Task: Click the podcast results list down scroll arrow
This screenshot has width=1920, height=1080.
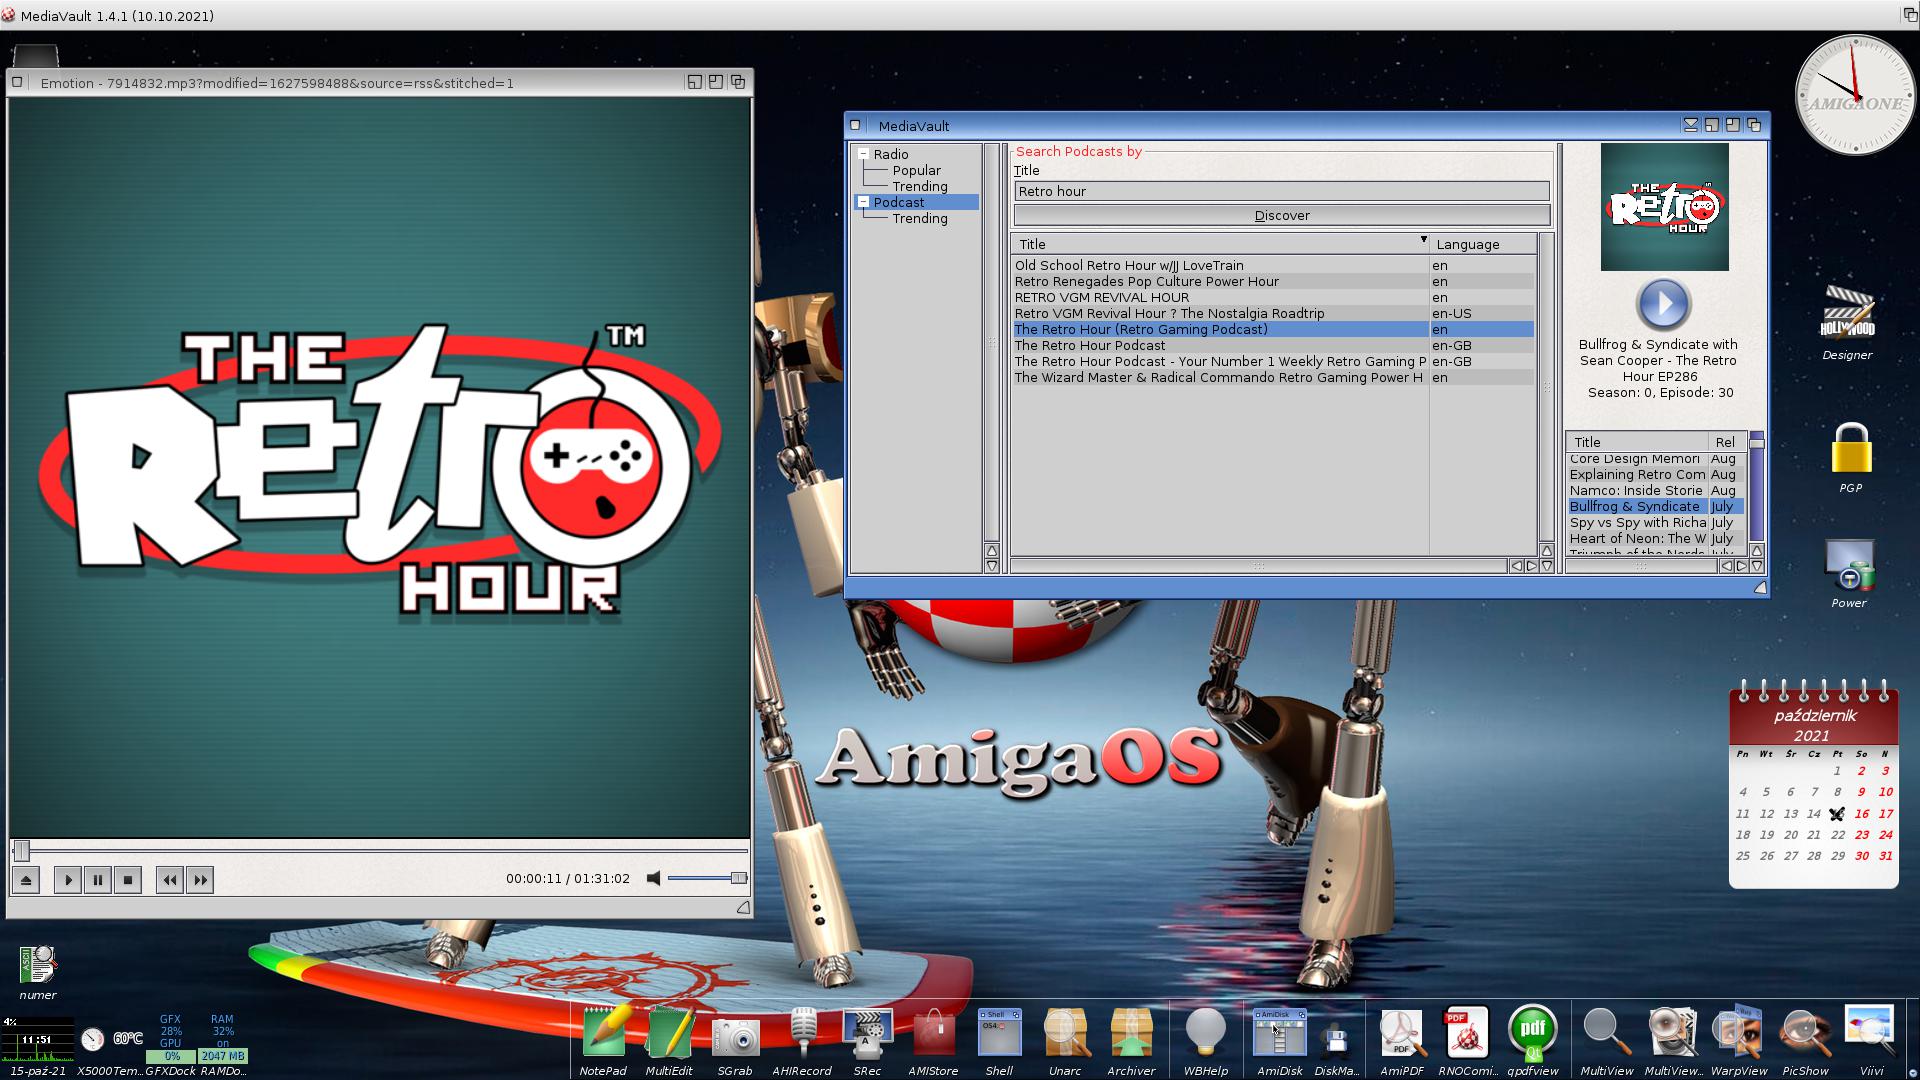Action: tap(1547, 566)
